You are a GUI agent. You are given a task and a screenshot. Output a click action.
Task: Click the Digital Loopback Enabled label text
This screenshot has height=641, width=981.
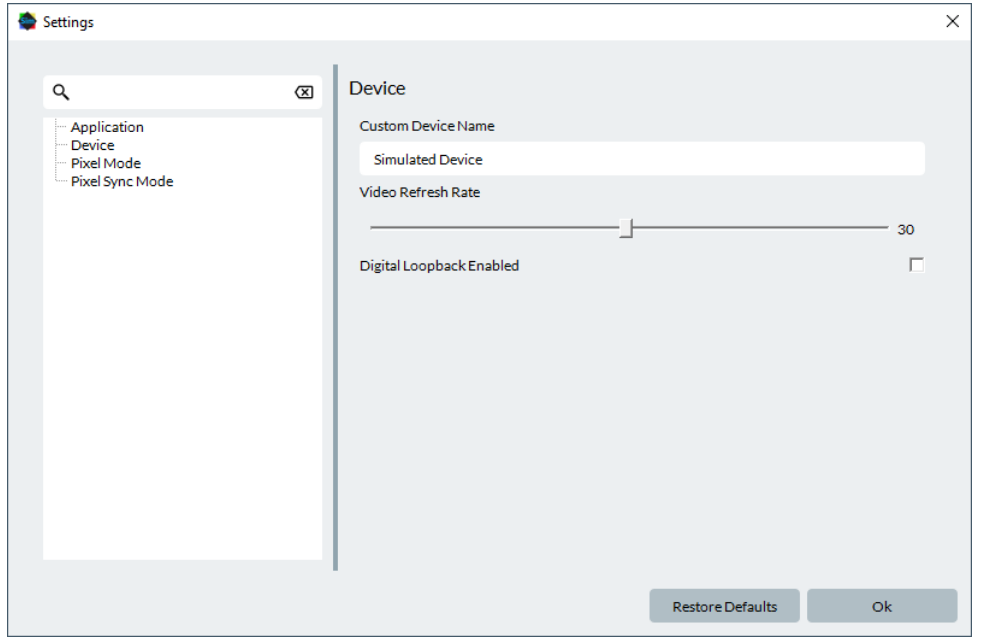point(439,266)
